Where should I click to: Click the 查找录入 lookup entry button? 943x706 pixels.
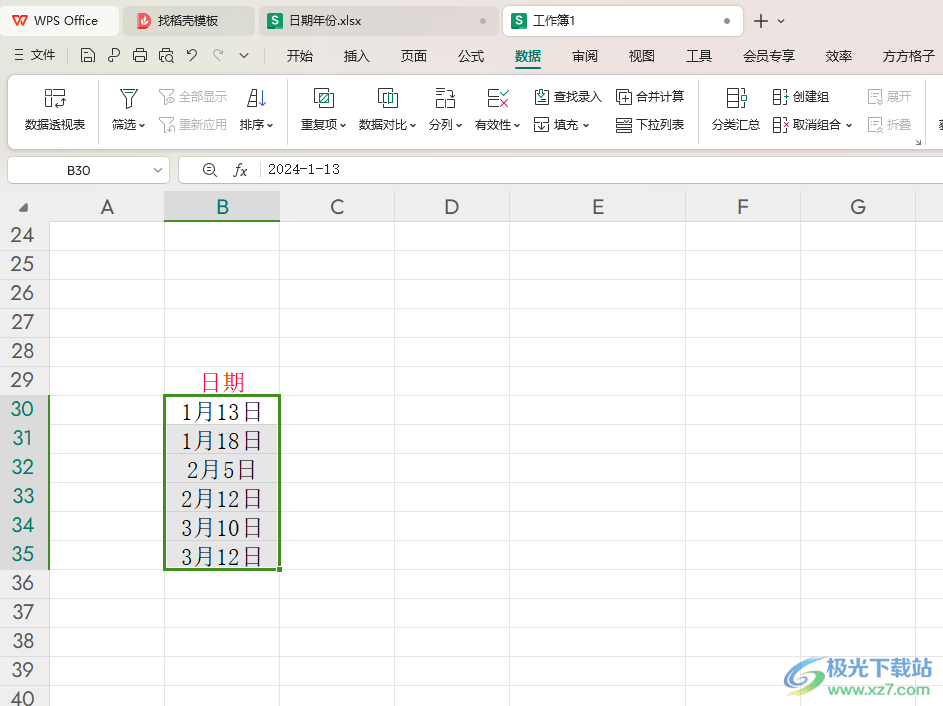(x=568, y=96)
